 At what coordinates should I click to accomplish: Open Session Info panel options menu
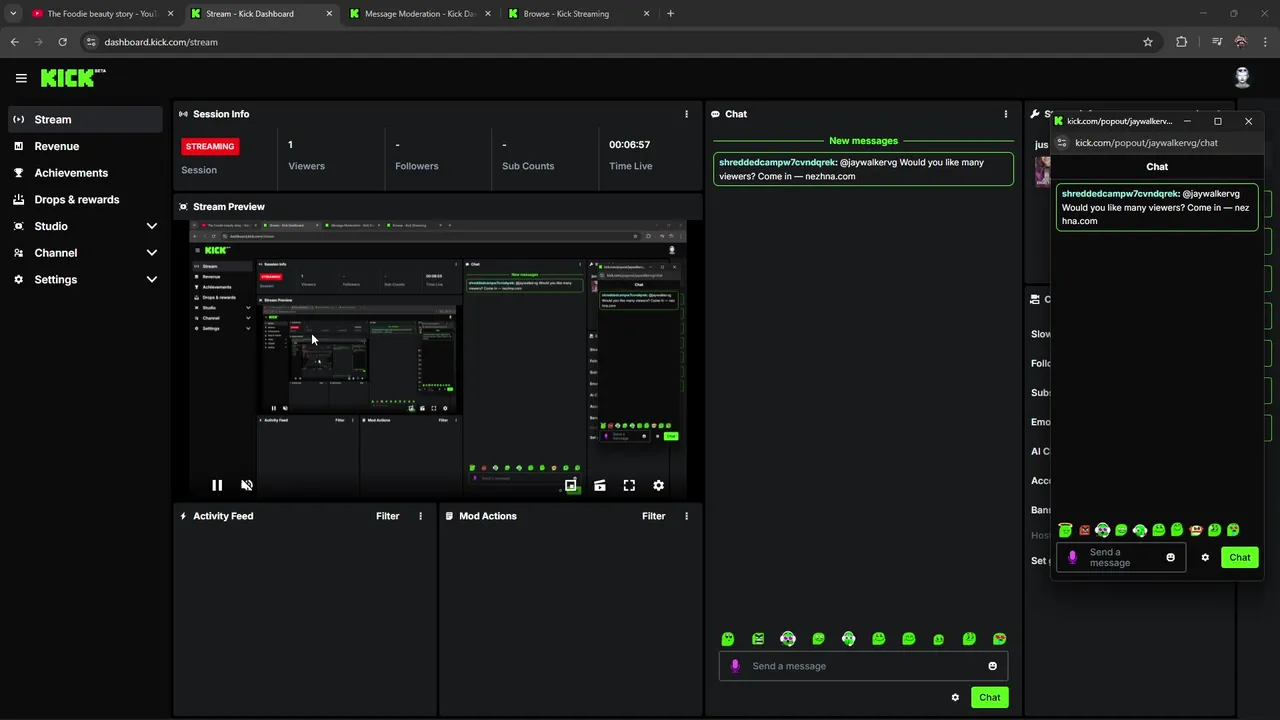686,114
